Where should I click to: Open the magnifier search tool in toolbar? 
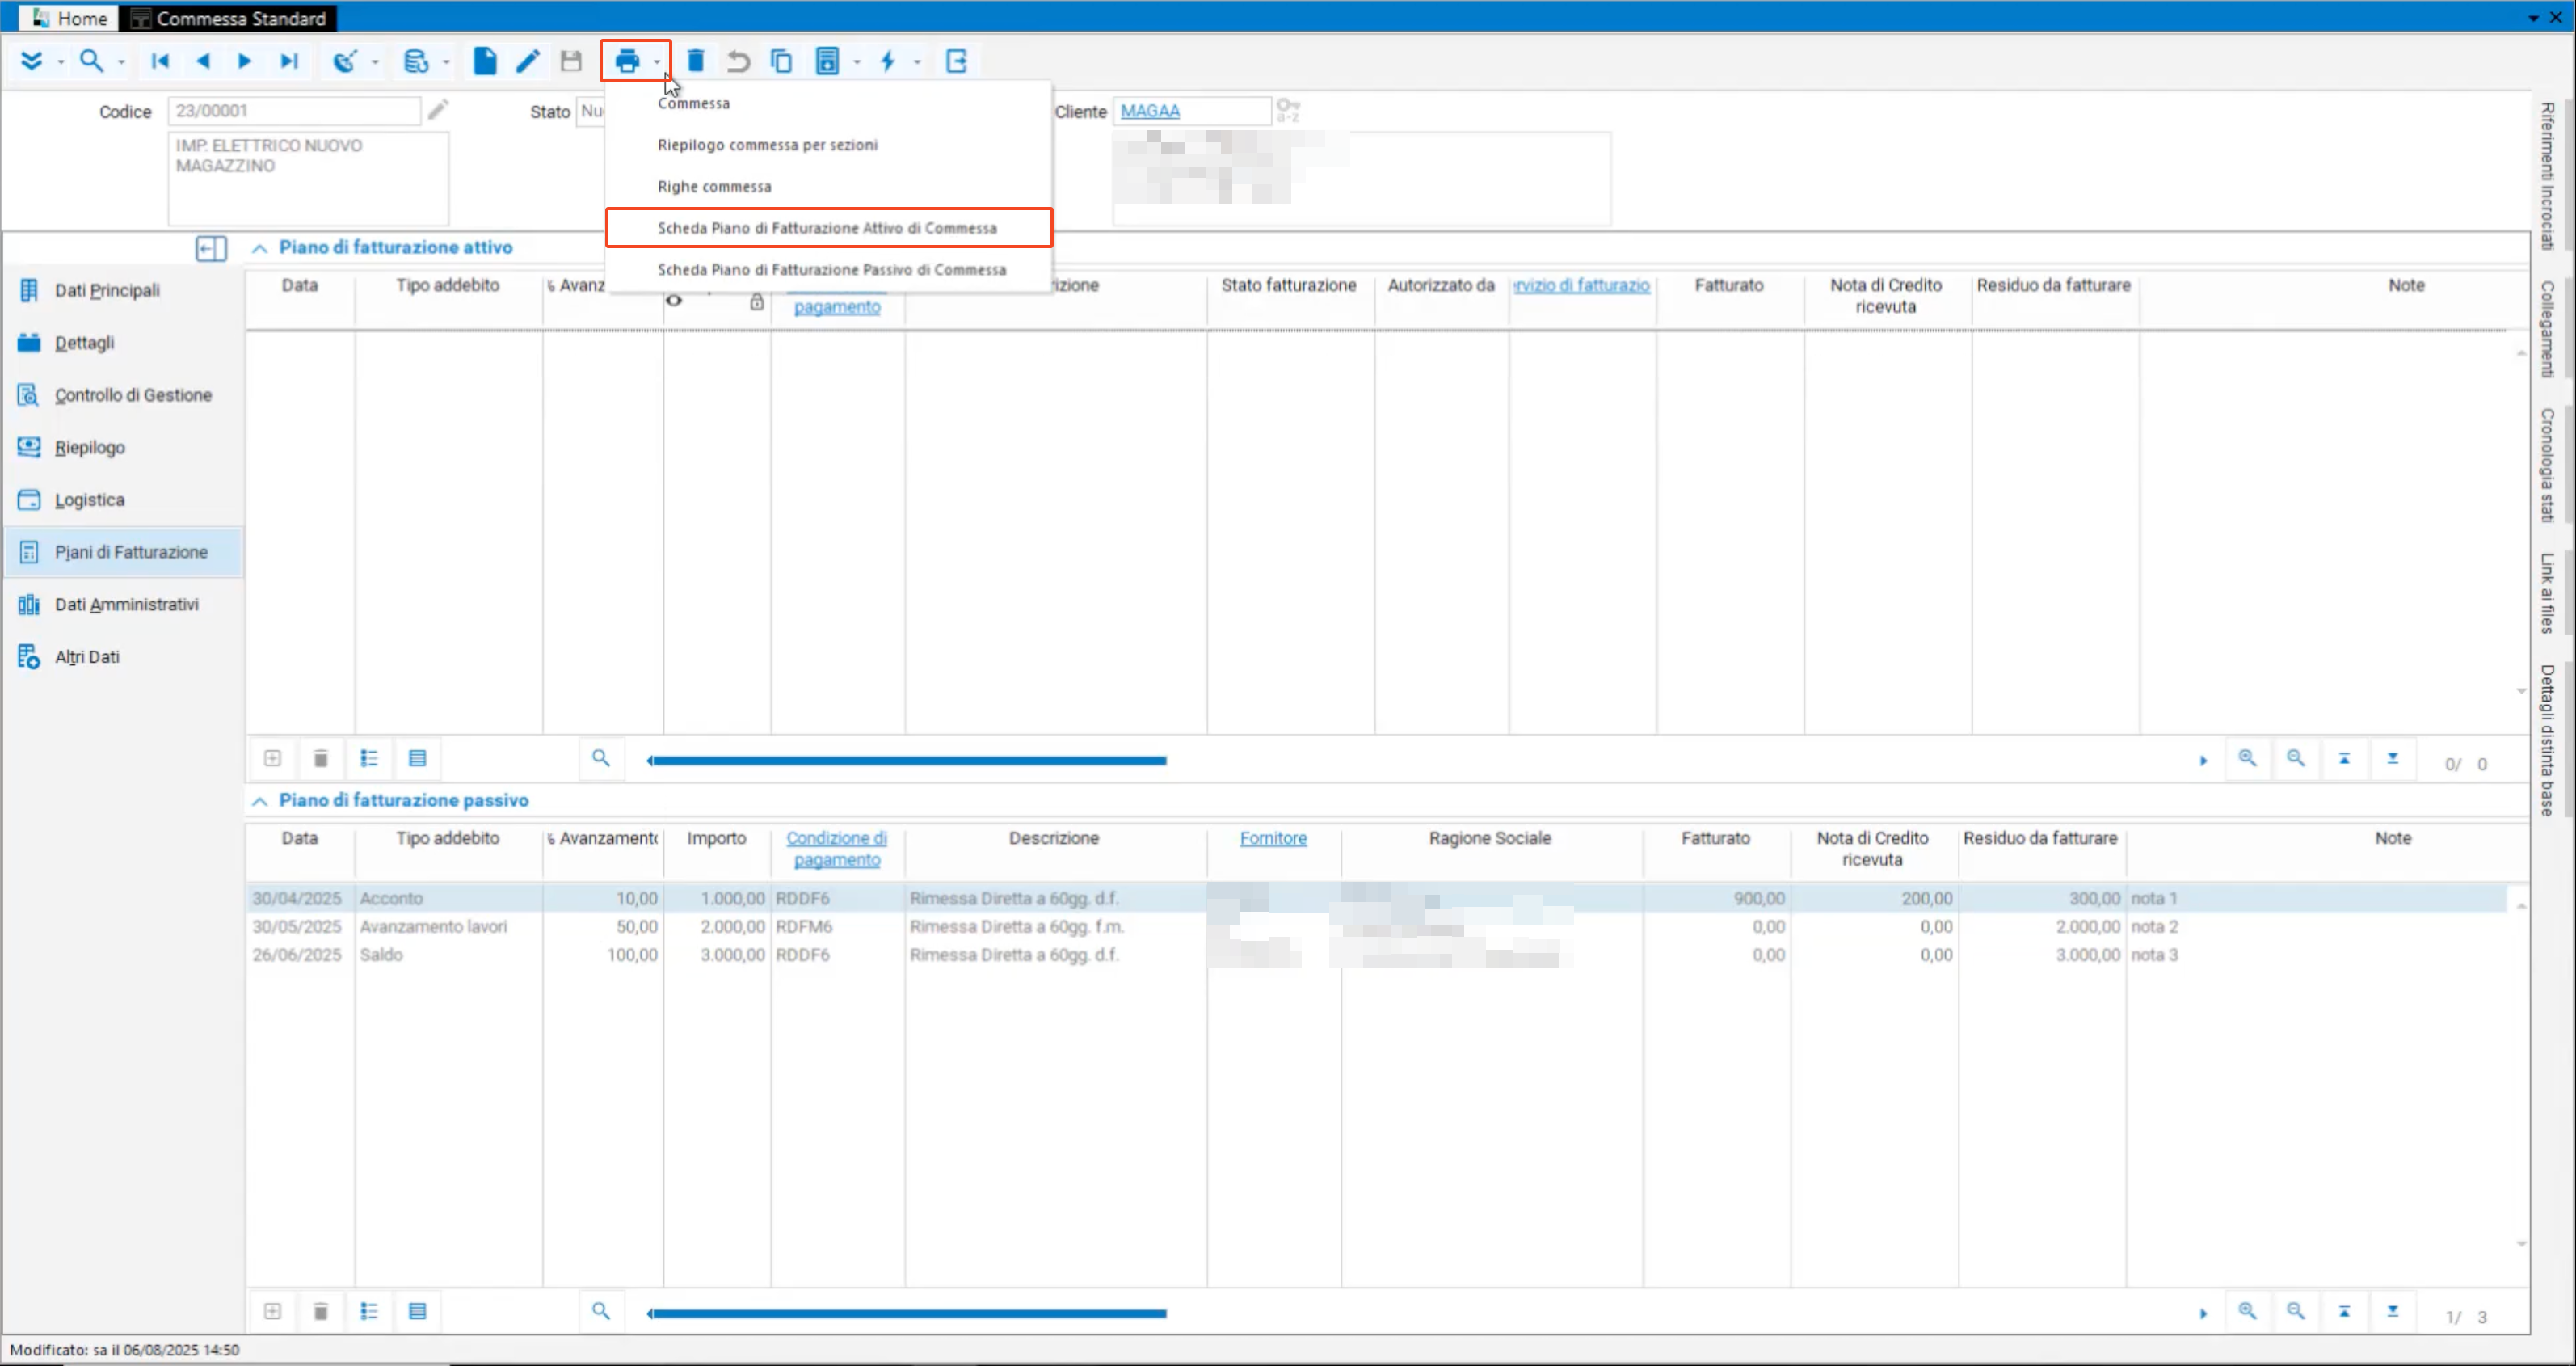tap(91, 61)
